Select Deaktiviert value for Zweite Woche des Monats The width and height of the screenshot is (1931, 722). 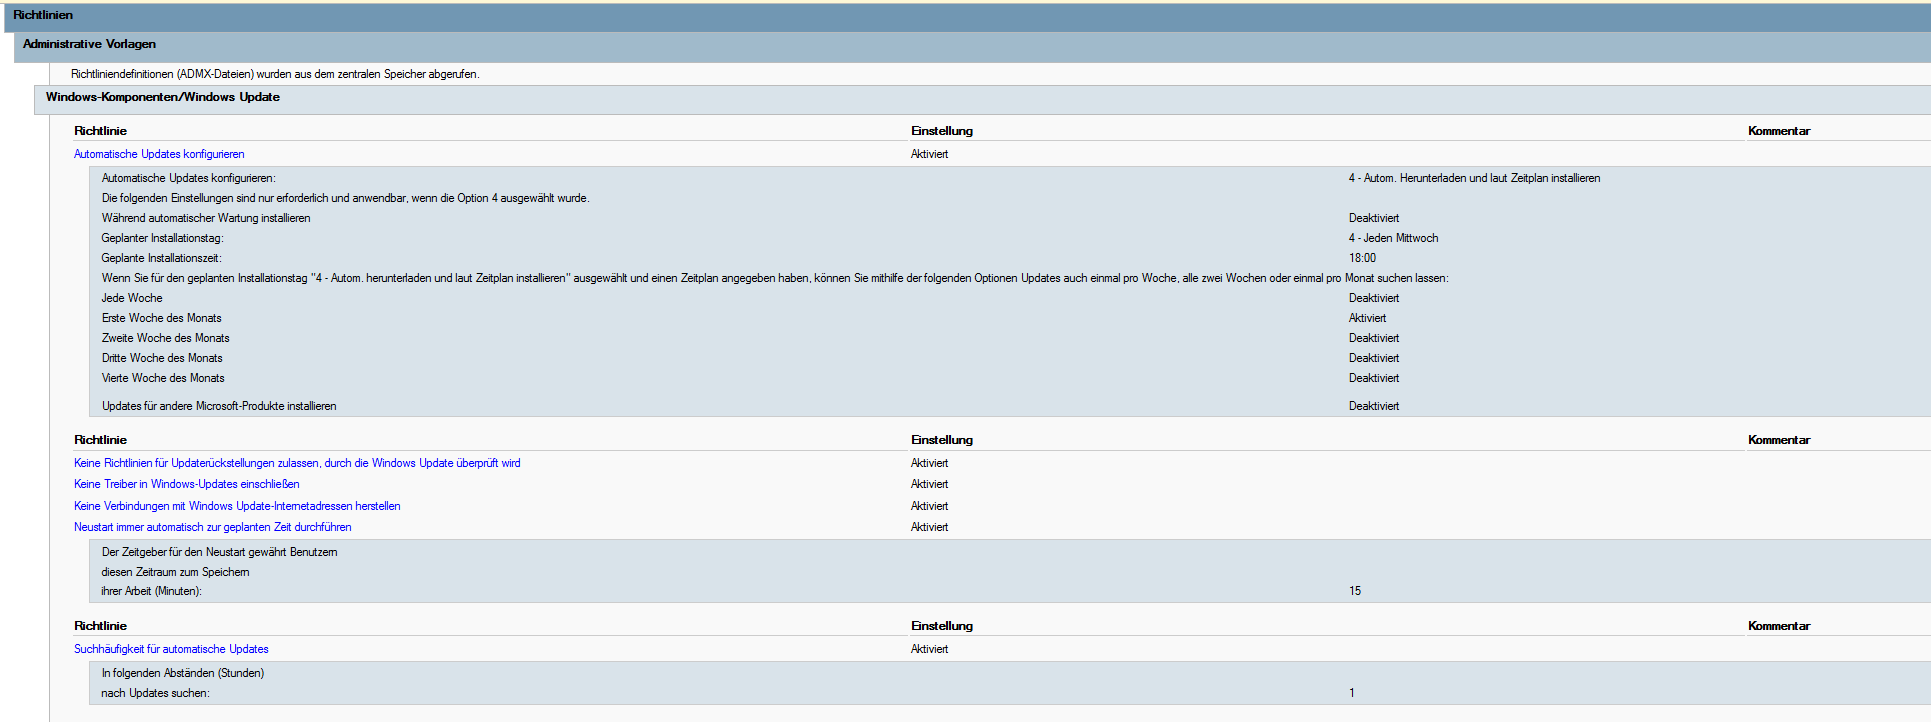1374,338
